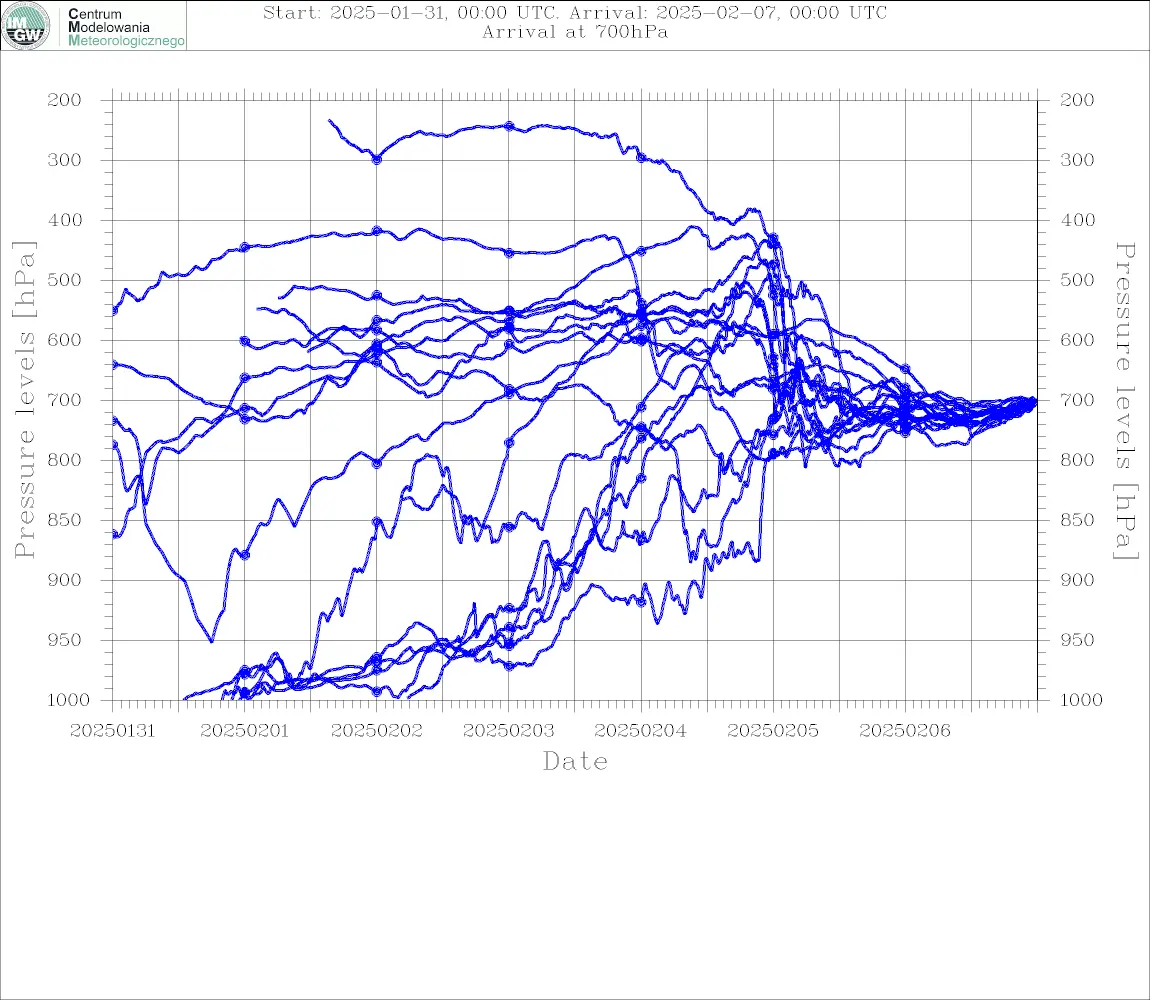Click the right axis 900 label

click(1077, 580)
